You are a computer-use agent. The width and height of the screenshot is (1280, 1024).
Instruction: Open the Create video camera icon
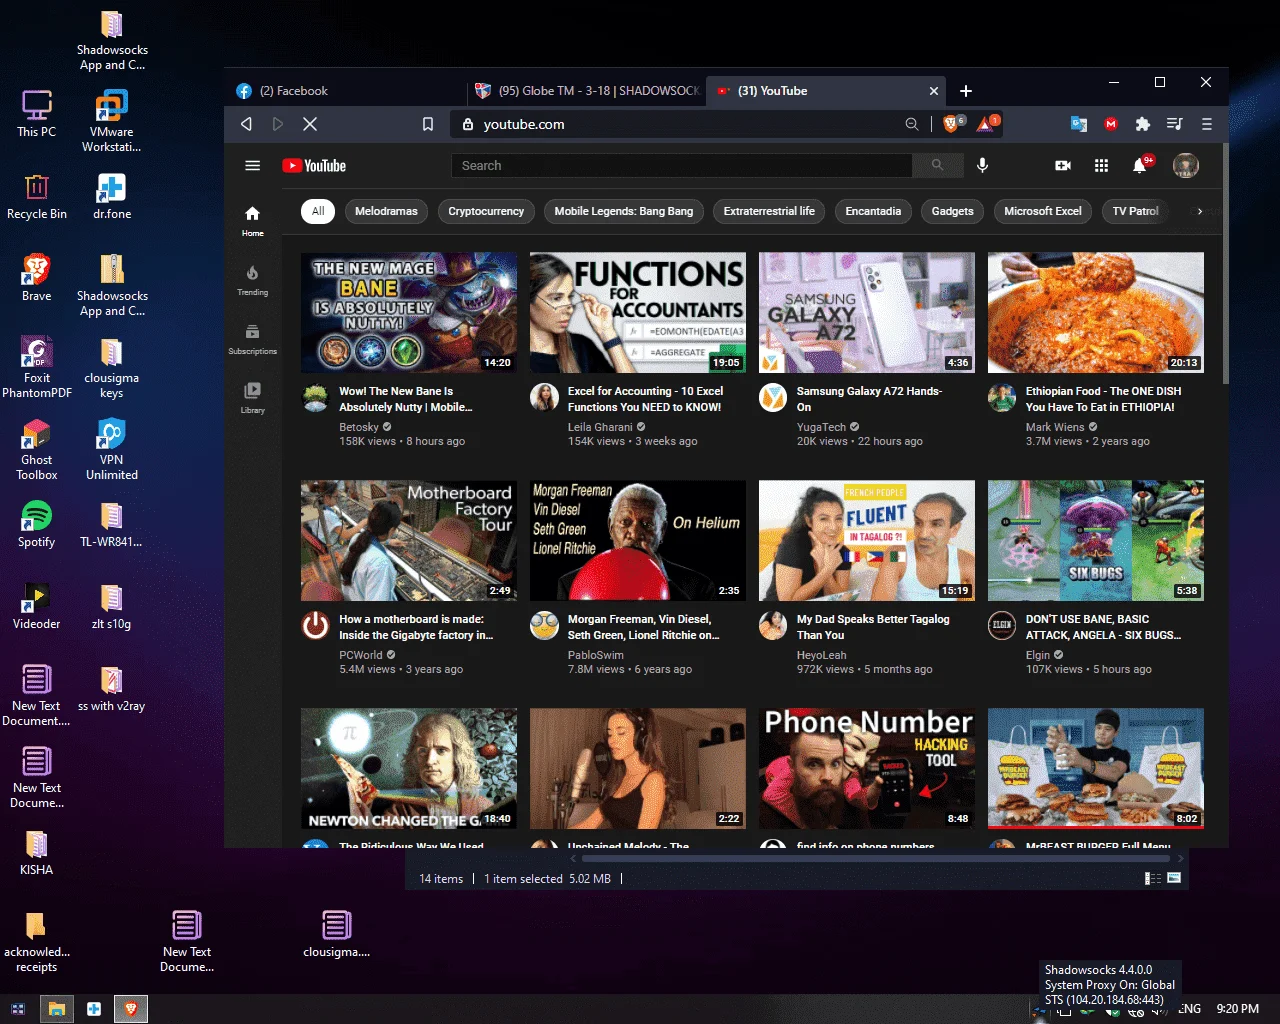[1063, 166]
